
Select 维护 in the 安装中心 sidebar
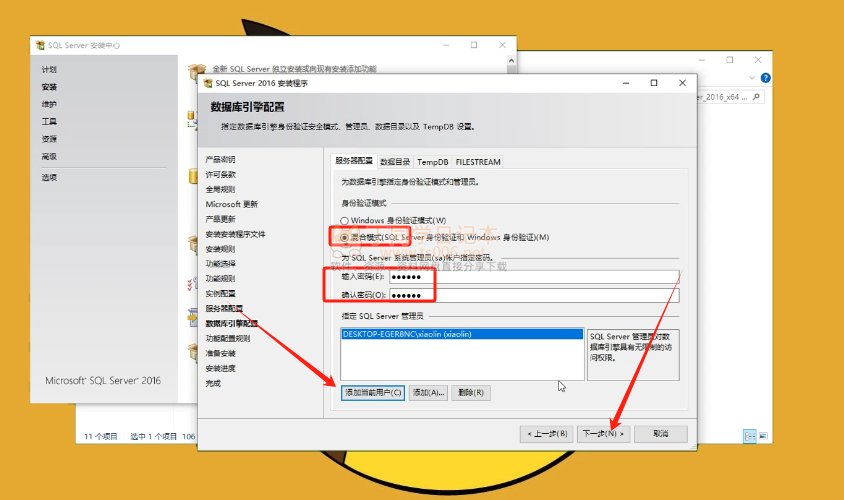(x=49, y=104)
